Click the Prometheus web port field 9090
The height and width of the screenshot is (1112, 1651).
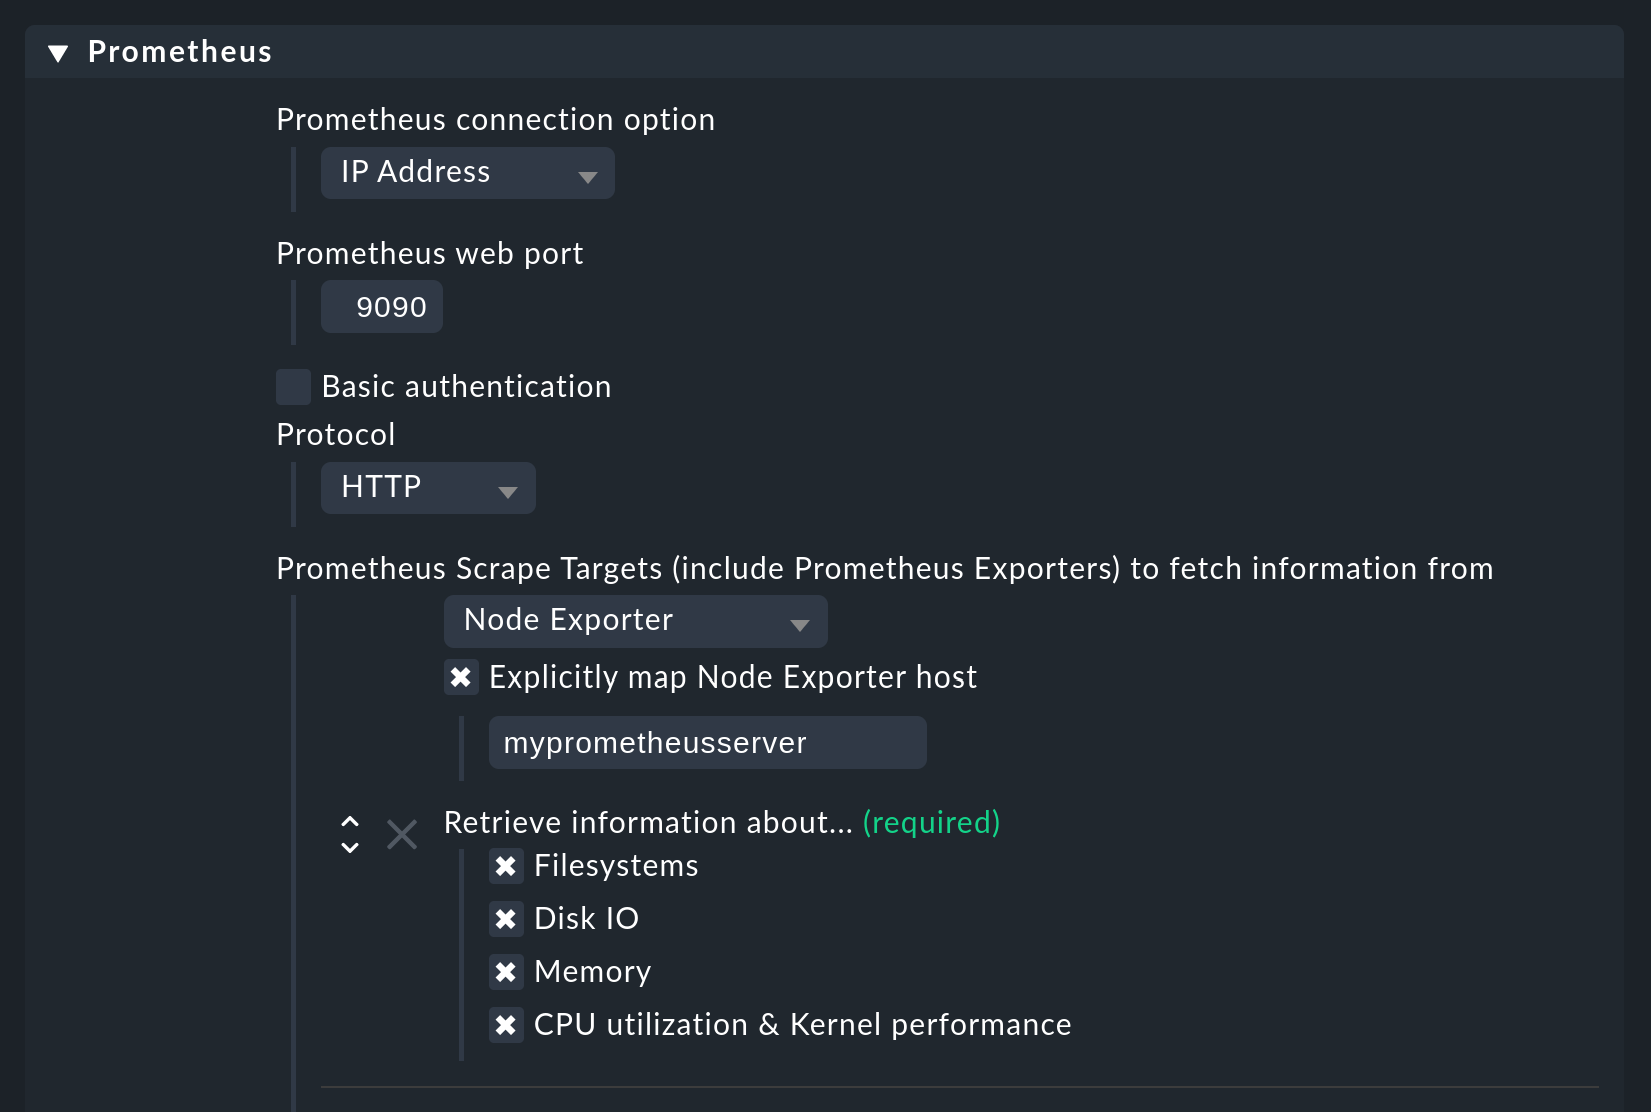(x=382, y=307)
